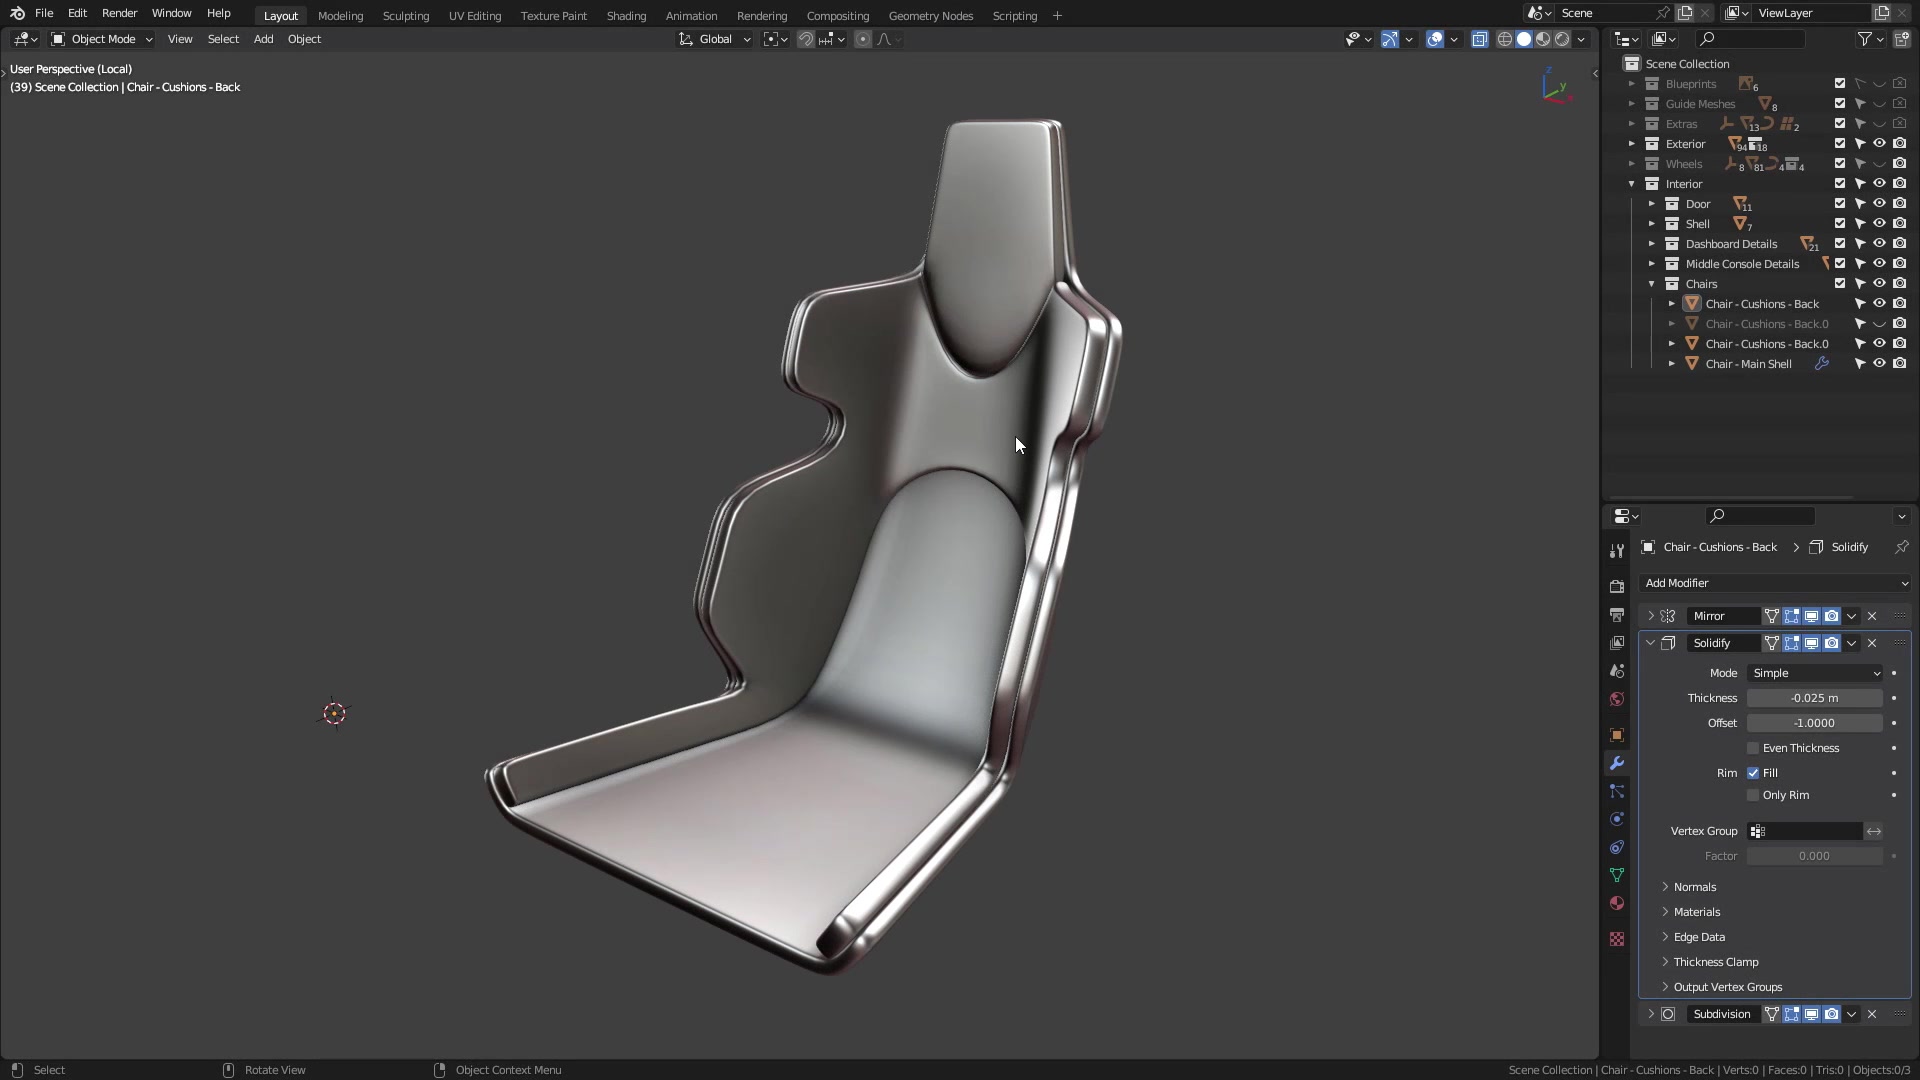
Task: Open the Tool properties tab
Action: 1617,551
